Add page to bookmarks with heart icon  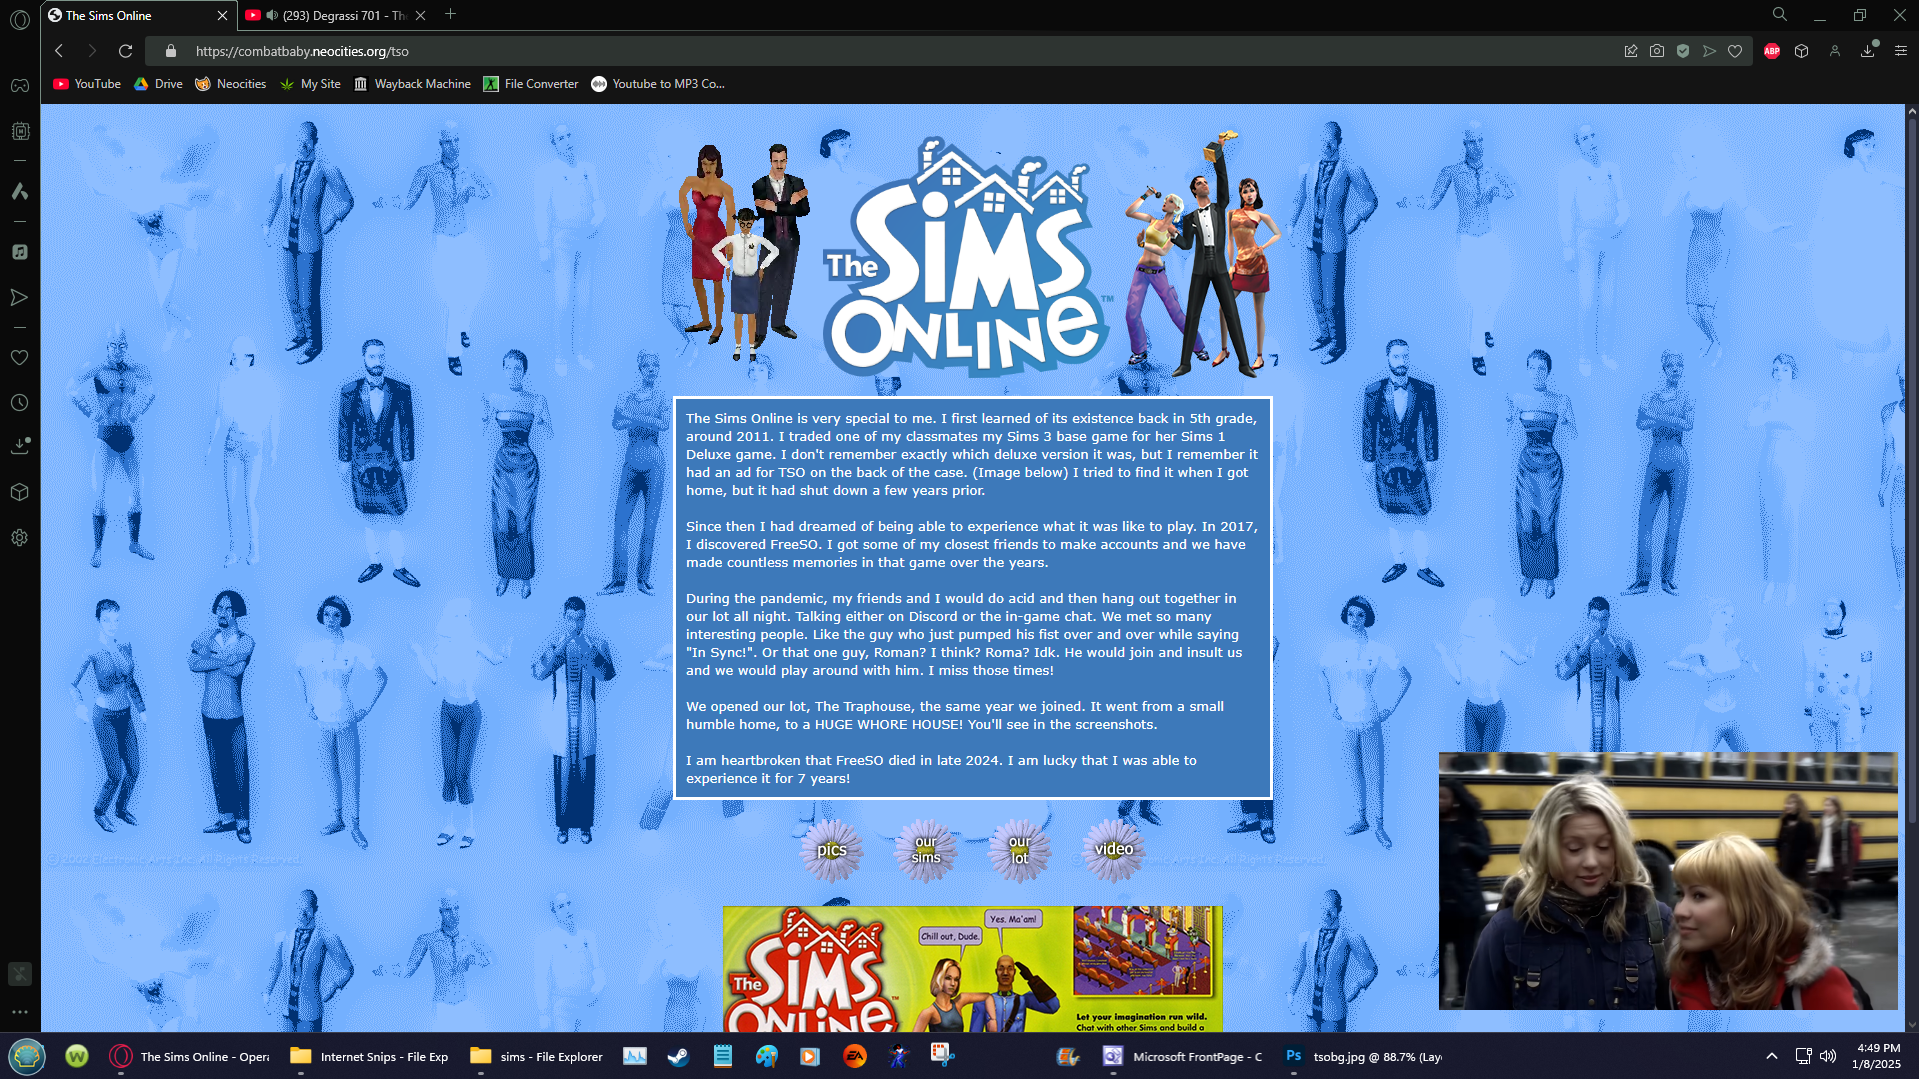pos(1735,51)
